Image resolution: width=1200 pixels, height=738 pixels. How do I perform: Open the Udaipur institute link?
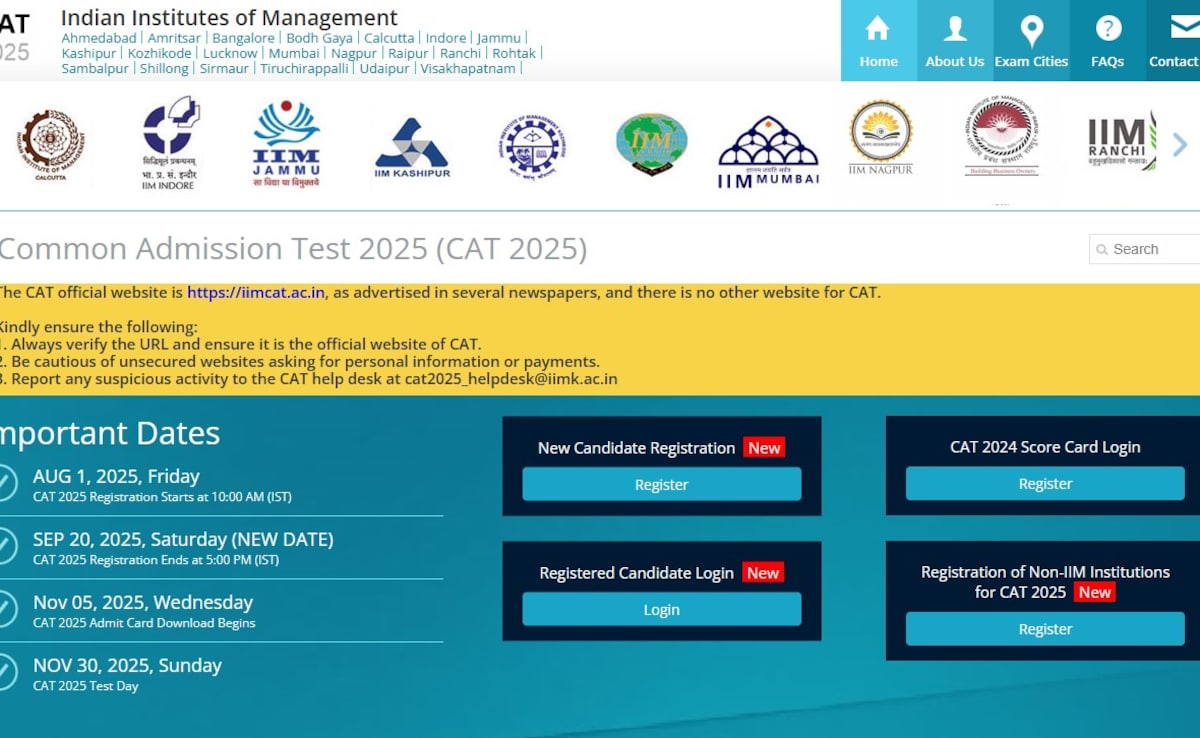(x=385, y=68)
